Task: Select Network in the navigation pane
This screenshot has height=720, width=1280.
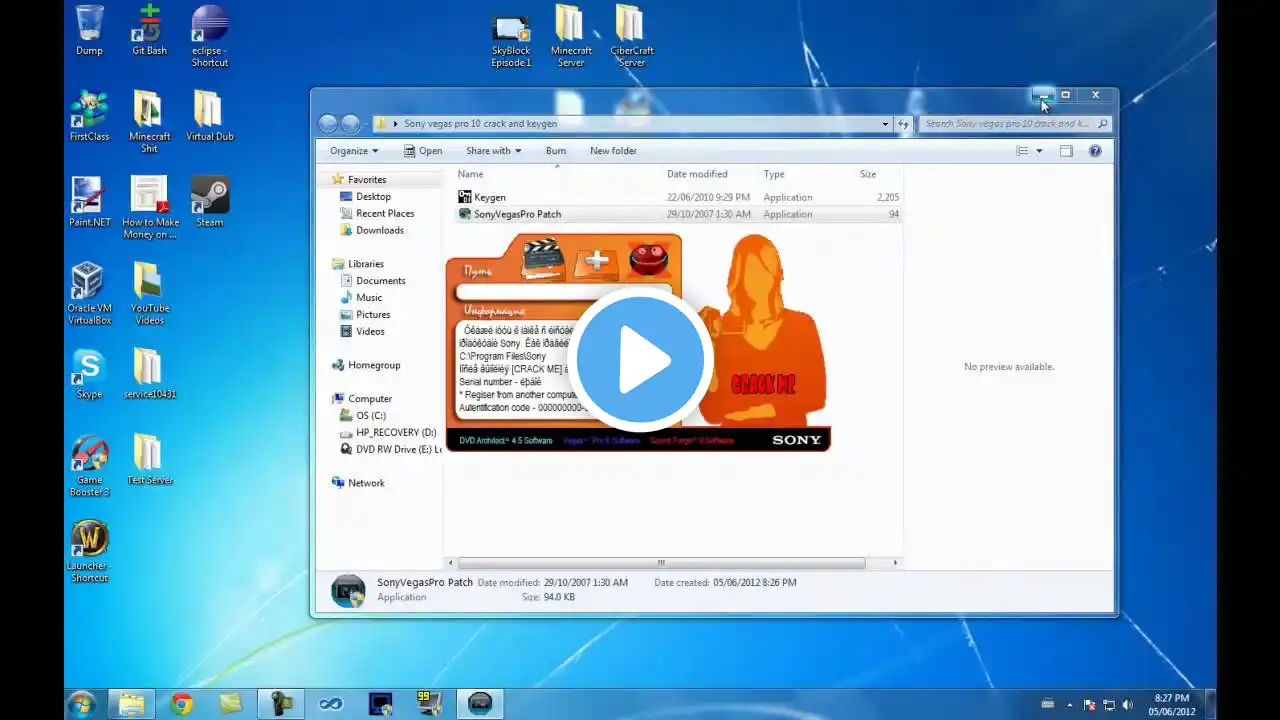Action: point(366,483)
